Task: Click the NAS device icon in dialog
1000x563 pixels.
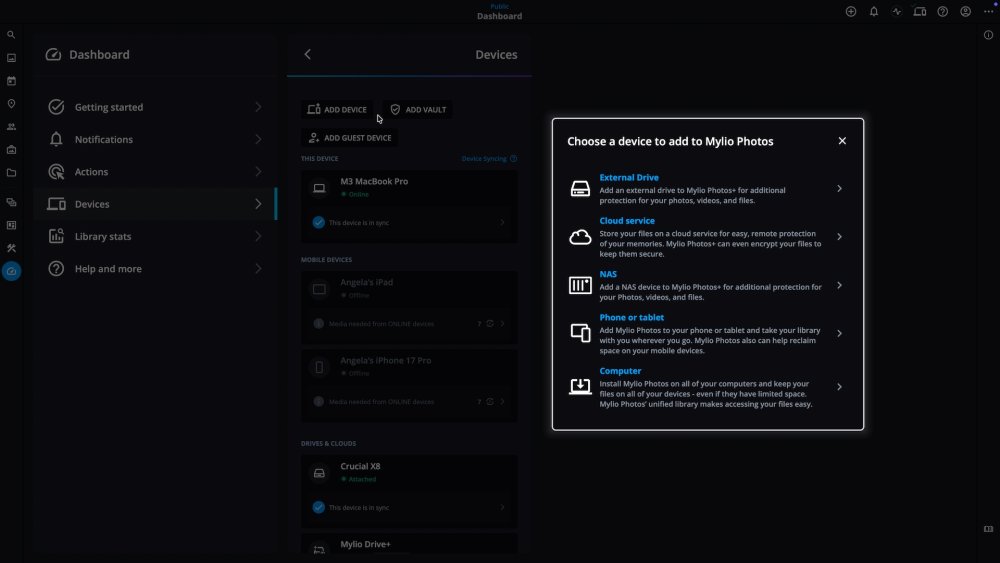Action: 580,285
